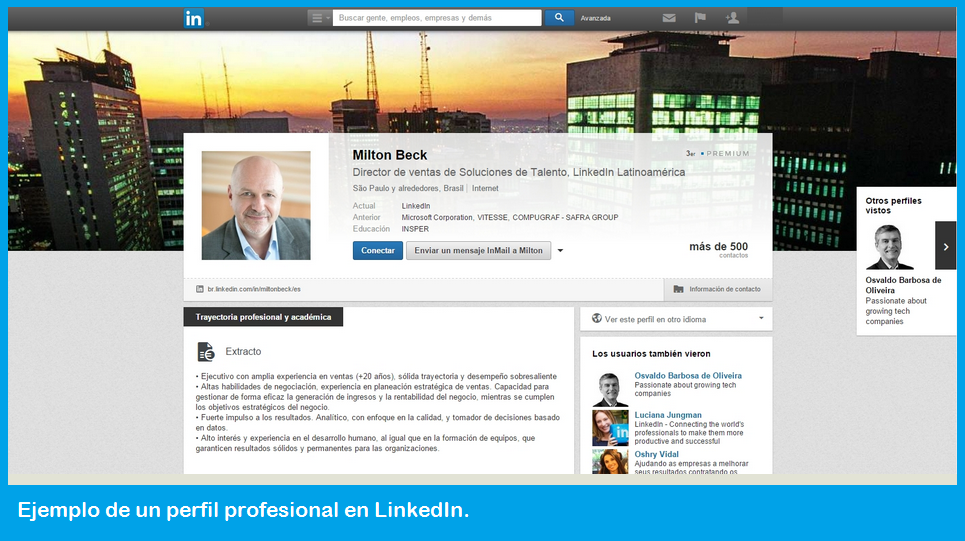Click the Conectar button

(x=378, y=250)
